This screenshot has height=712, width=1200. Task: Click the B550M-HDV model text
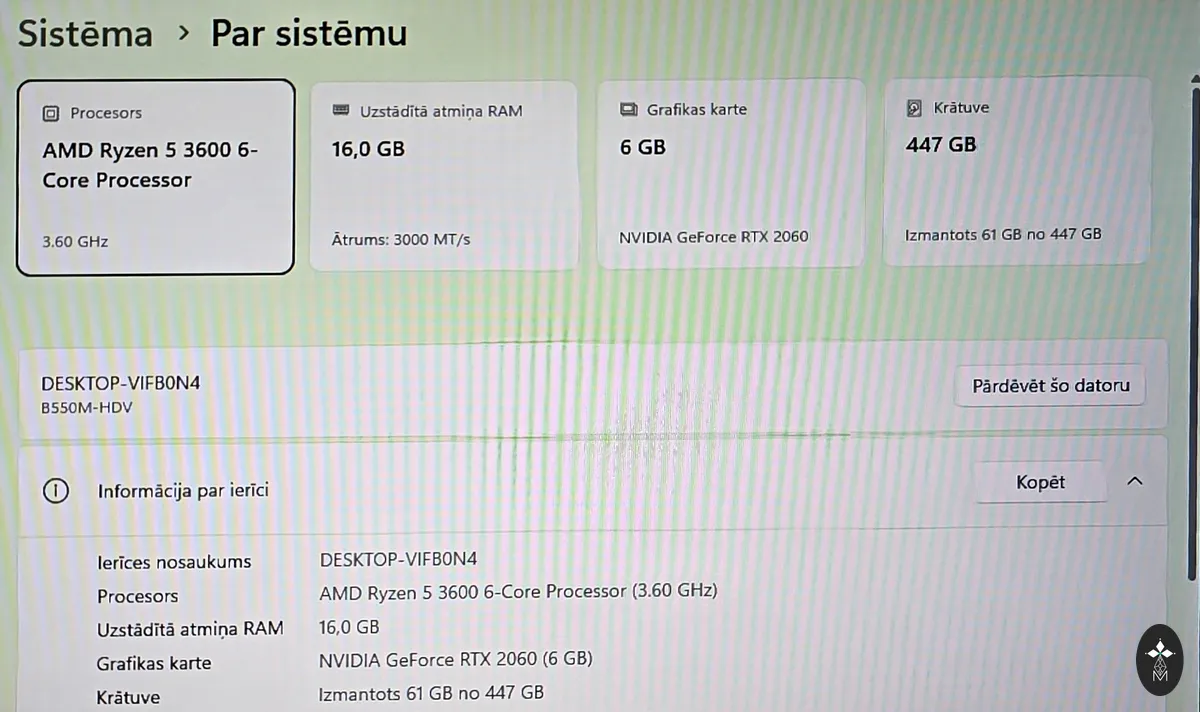(87, 407)
